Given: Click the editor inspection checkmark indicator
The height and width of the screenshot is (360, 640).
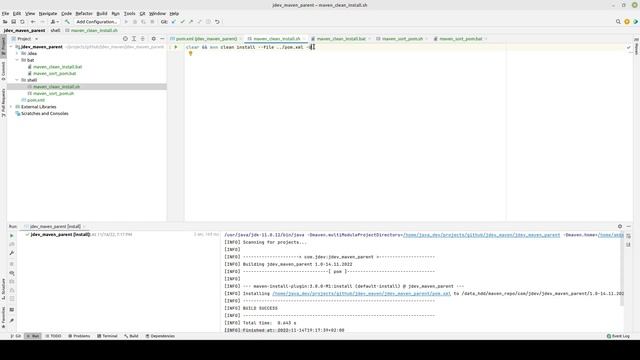Looking at the screenshot, I should pos(629,47).
